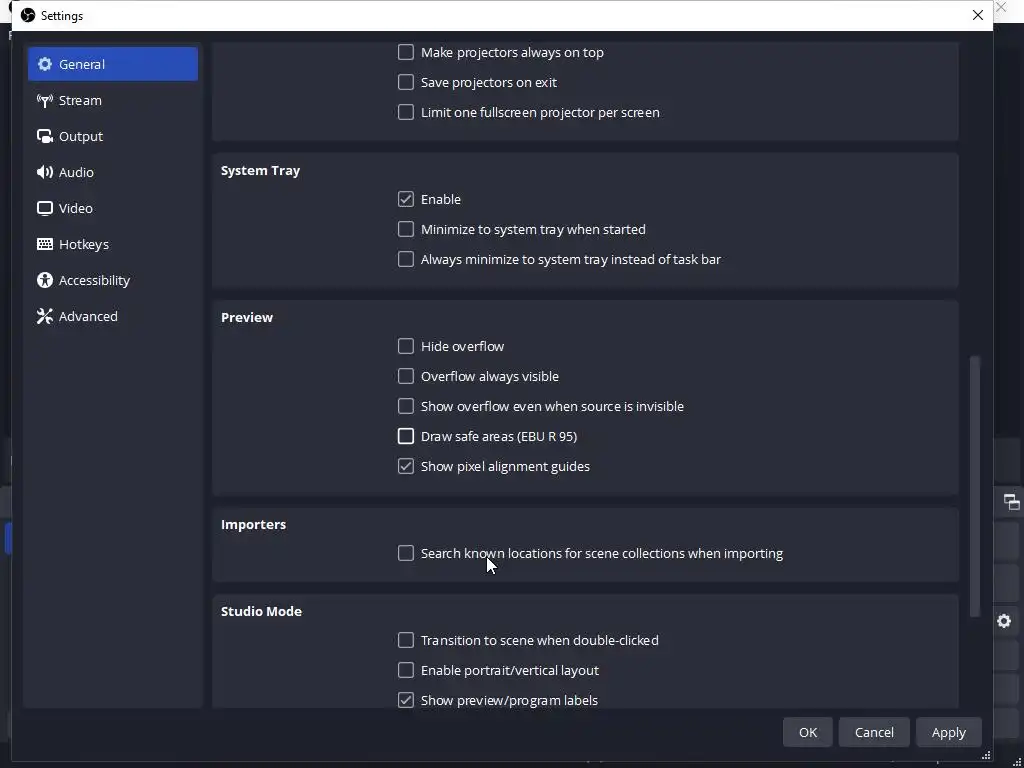Click gear icon behind the Settings dialog
Screen dimensions: 1024x768
click(1004, 621)
